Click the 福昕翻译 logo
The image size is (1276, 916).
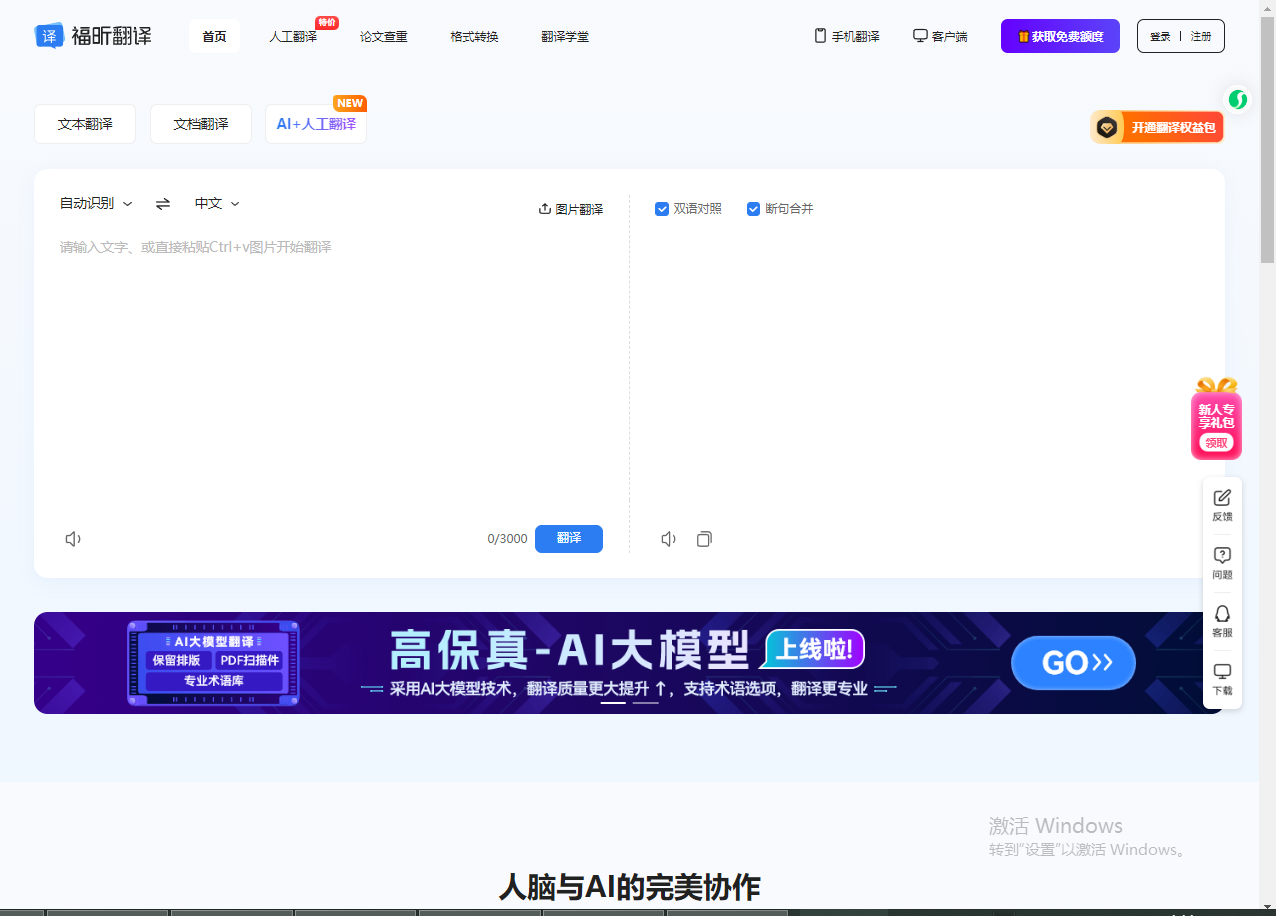93,36
